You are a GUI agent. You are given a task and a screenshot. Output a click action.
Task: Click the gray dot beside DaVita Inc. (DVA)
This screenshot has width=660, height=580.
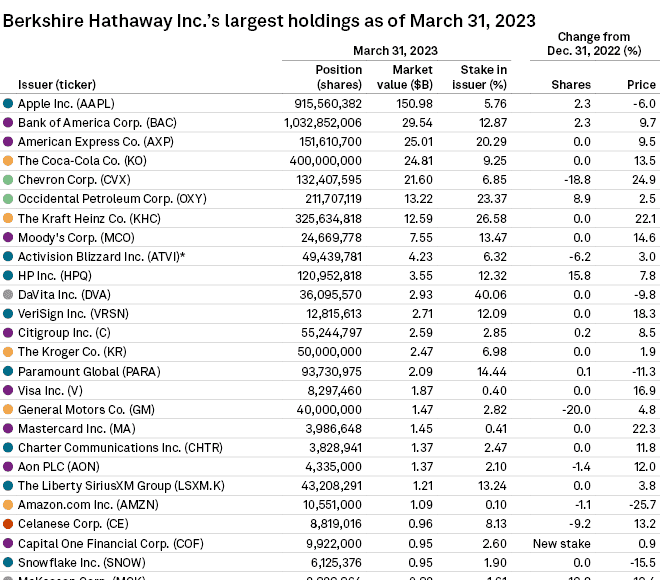coord(8,295)
